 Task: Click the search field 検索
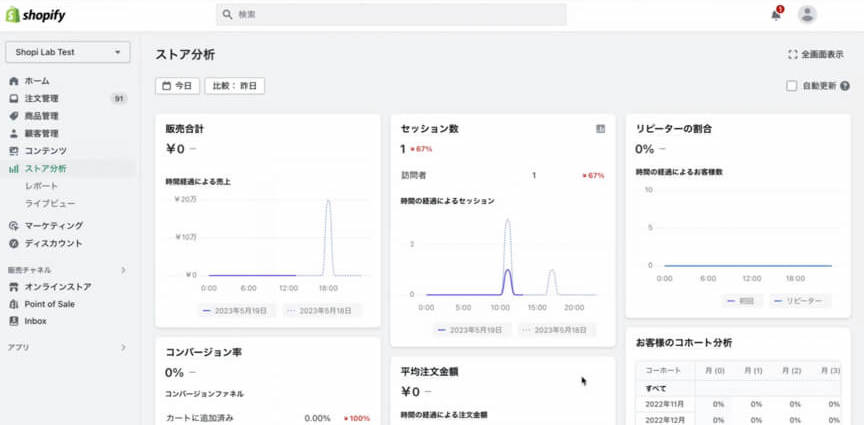[391, 15]
